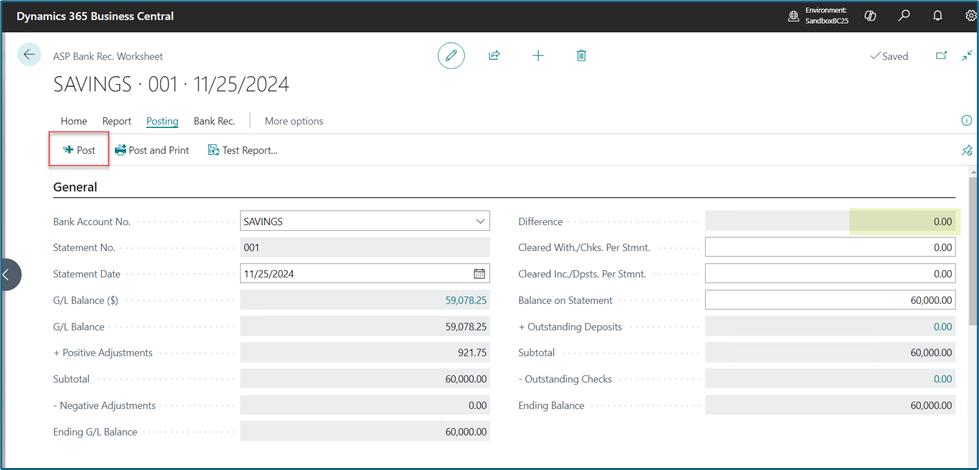
Task: Open the Bank Rec. tab
Action: coord(214,121)
